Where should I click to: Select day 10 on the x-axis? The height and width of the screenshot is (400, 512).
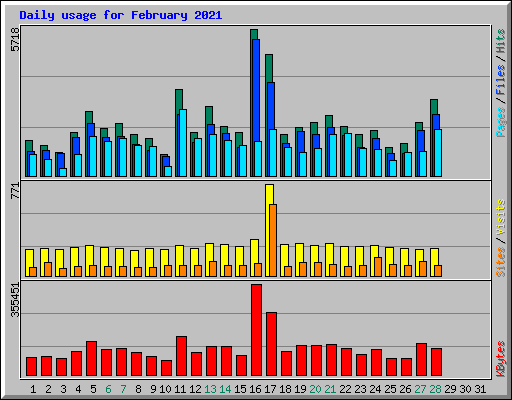pos(165,389)
